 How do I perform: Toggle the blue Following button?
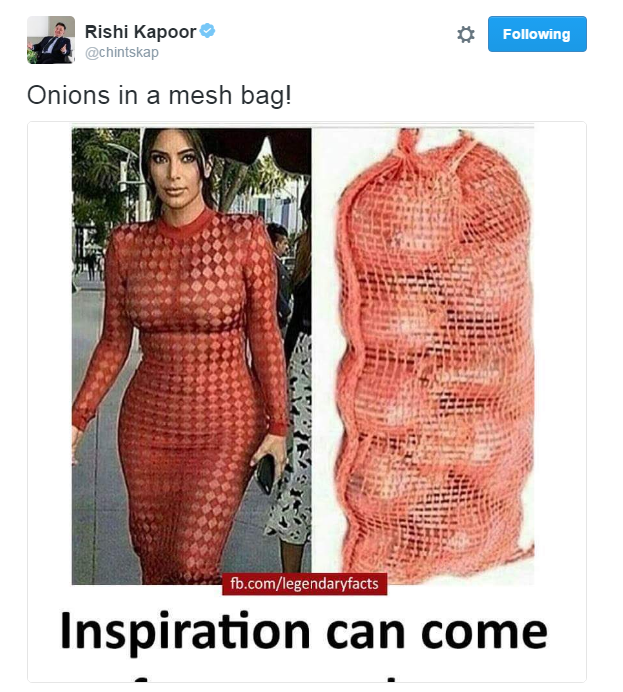coord(537,34)
